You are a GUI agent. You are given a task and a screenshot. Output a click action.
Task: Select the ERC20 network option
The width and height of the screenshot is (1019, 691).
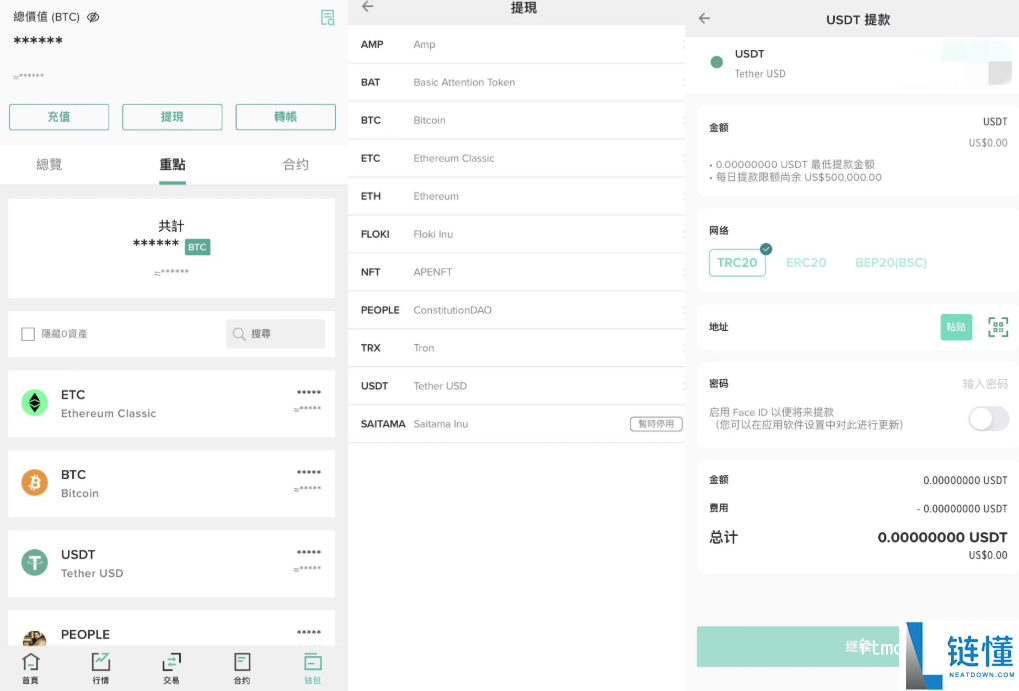tap(806, 263)
